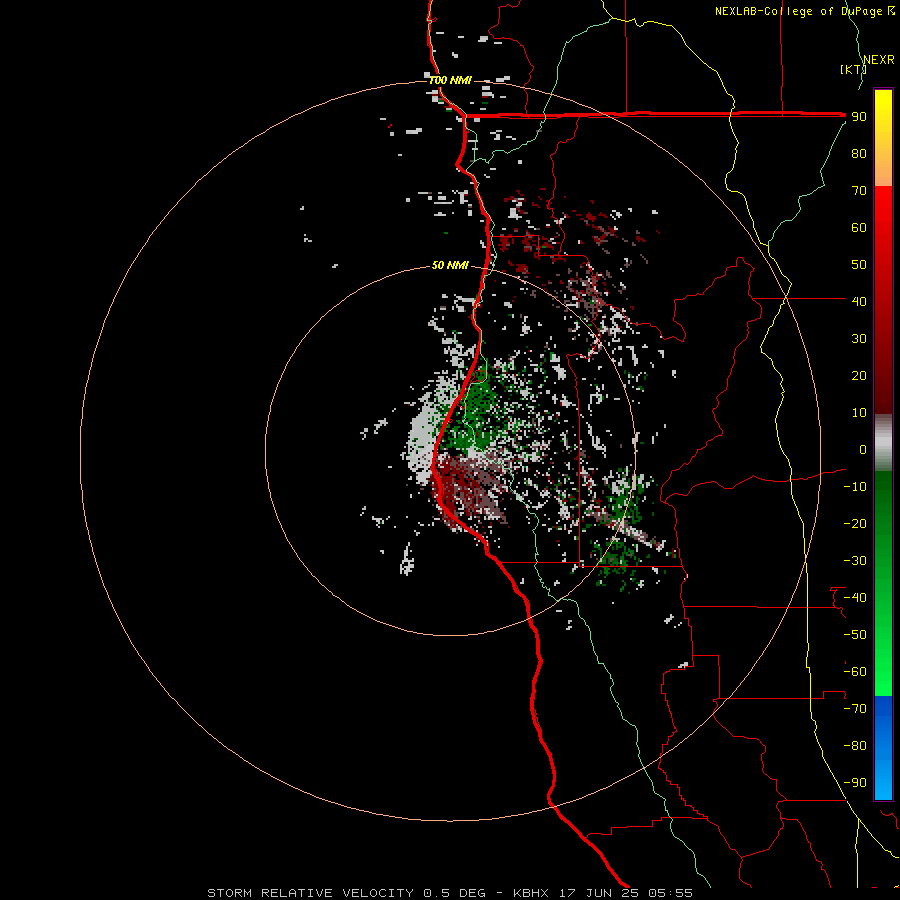The image size is (900, 900).
Task: Select the -50 value on the velocity scale
Action: 855,635
